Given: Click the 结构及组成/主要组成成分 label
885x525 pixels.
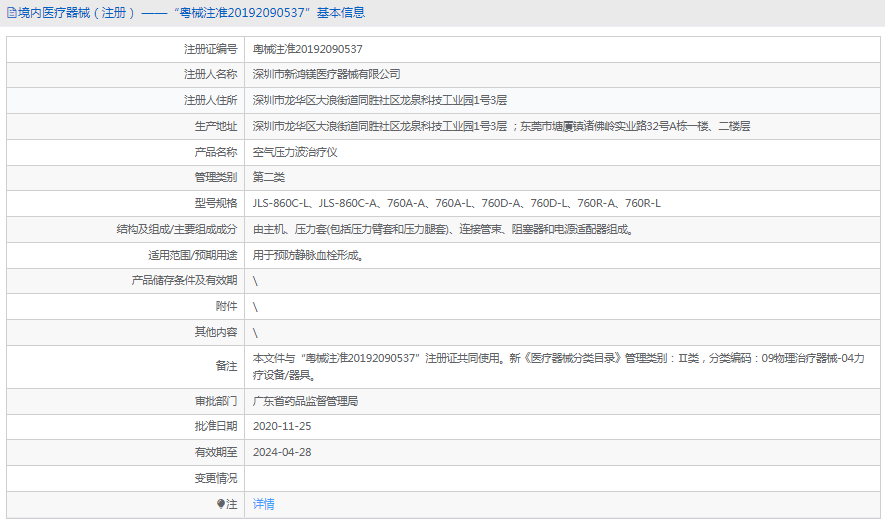Looking at the screenshot, I should pyautogui.click(x=177, y=229).
